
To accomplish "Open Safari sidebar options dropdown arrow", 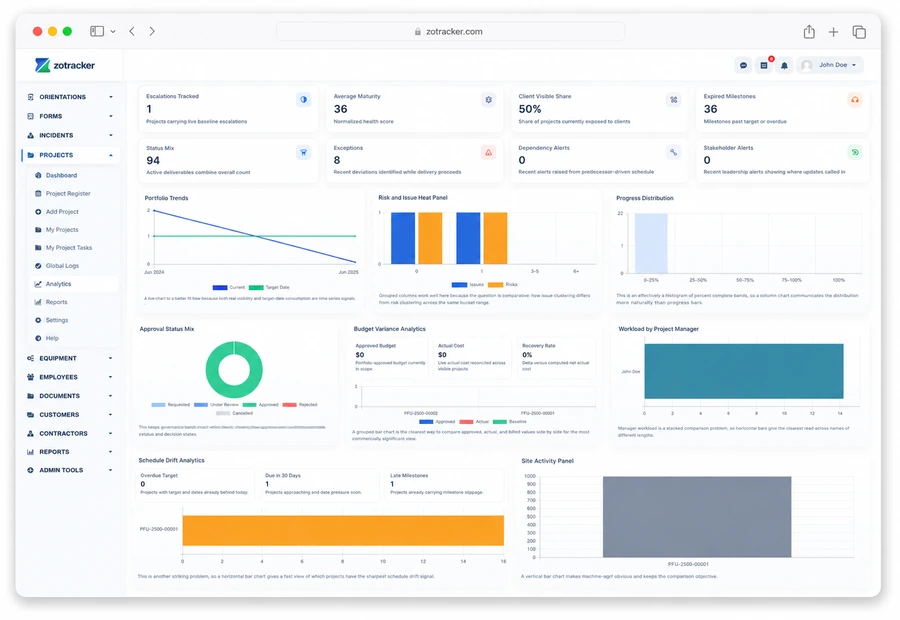I will [x=113, y=32].
